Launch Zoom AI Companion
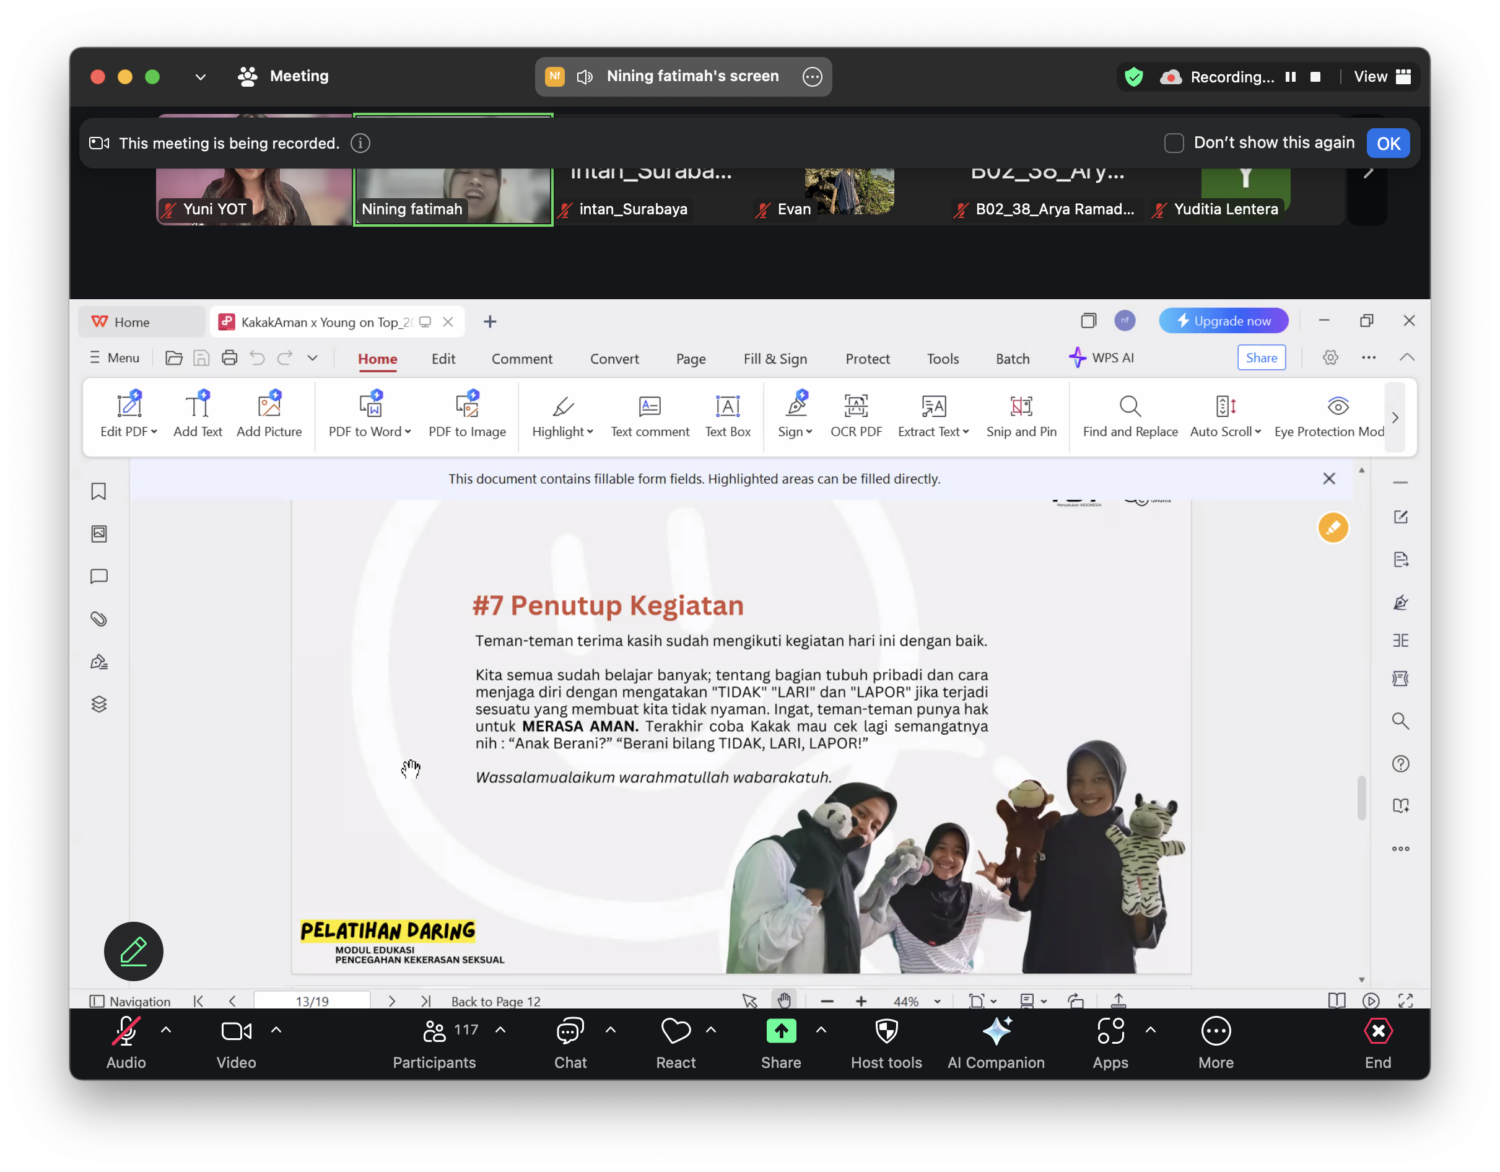 point(996,1044)
